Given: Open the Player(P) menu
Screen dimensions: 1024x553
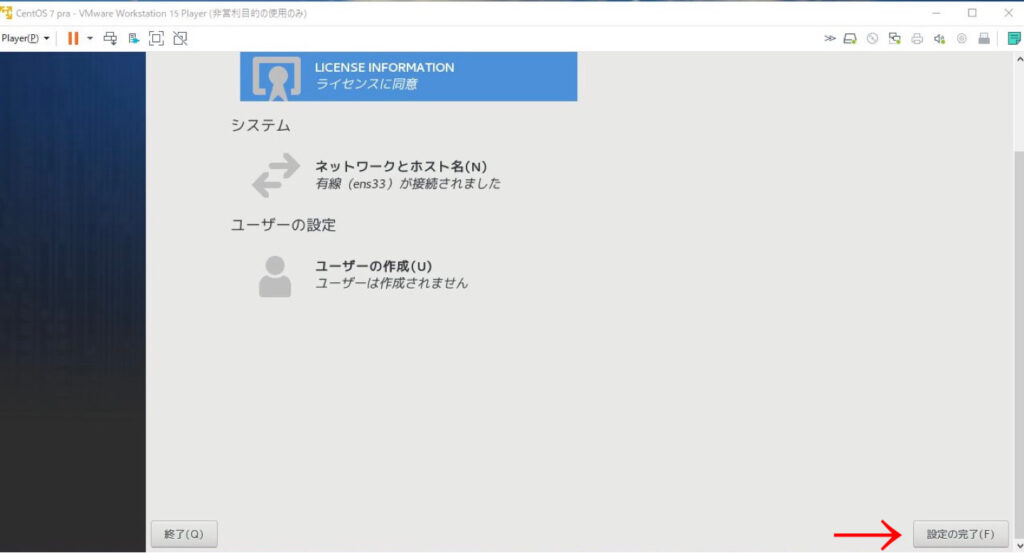Looking at the screenshot, I should 25,39.
